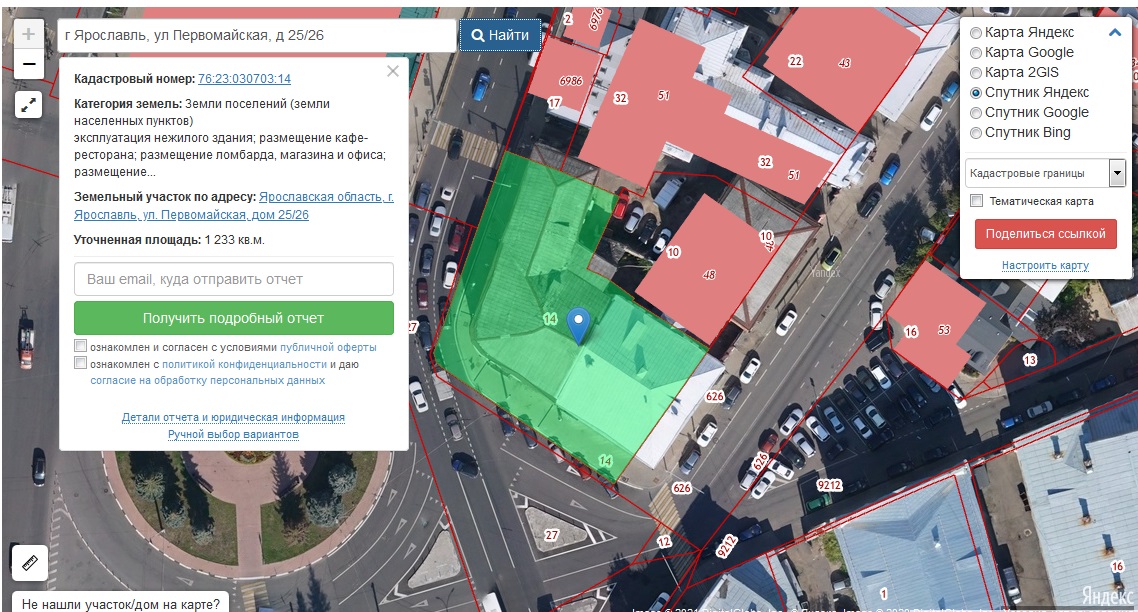Enable the Тематическая карта checkbox
The height and width of the screenshot is (612, 1138).
tap(977, 201)
